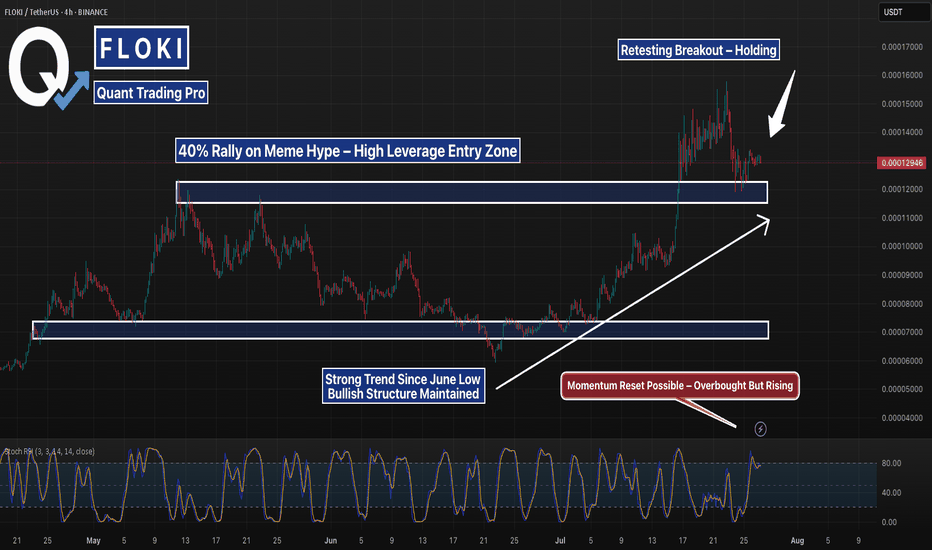Select the '40% Rally on Meme Hype' note
This screenshot has height=550, width=932.
coord(348,150)
